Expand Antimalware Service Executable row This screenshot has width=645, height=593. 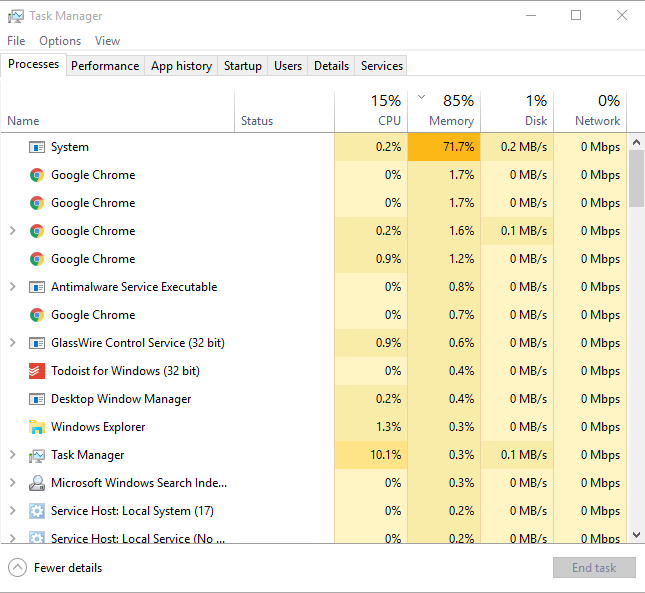pos(12,287)
